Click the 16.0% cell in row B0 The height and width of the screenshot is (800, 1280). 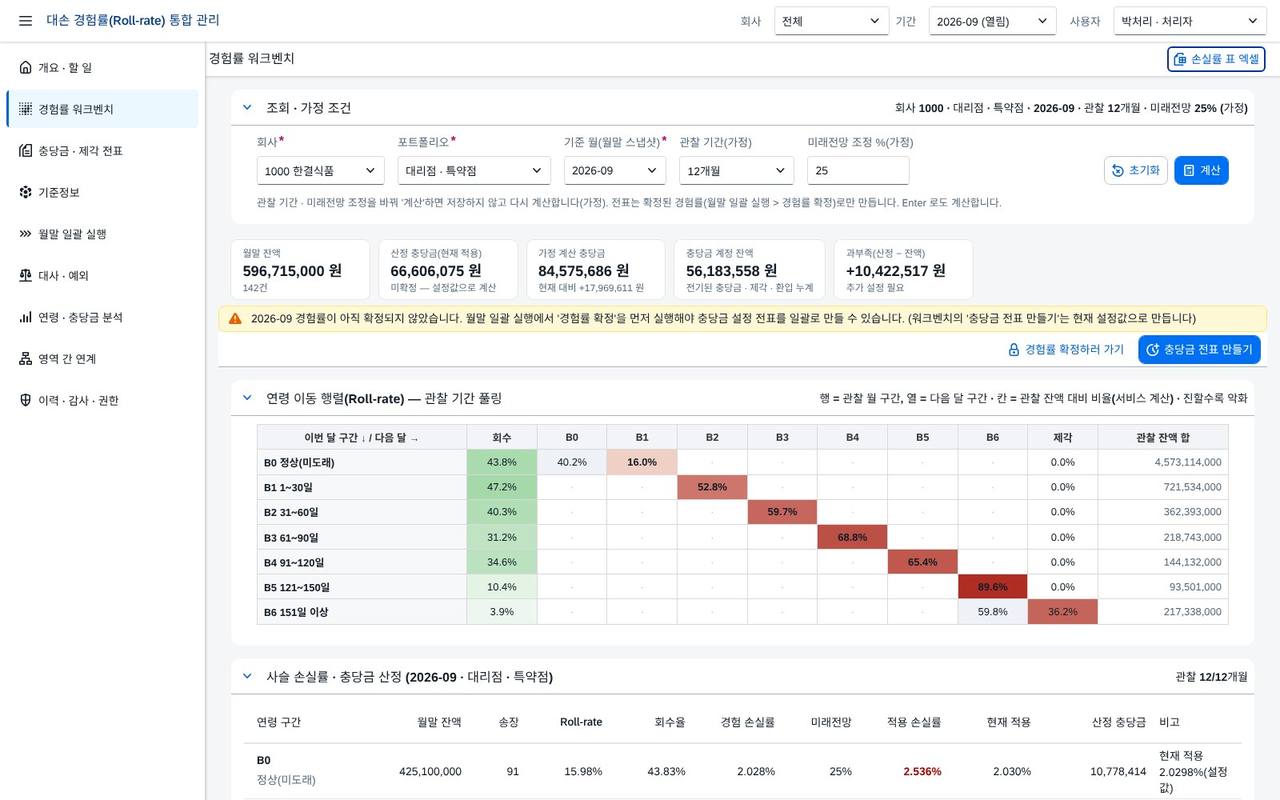coord(642,462)
